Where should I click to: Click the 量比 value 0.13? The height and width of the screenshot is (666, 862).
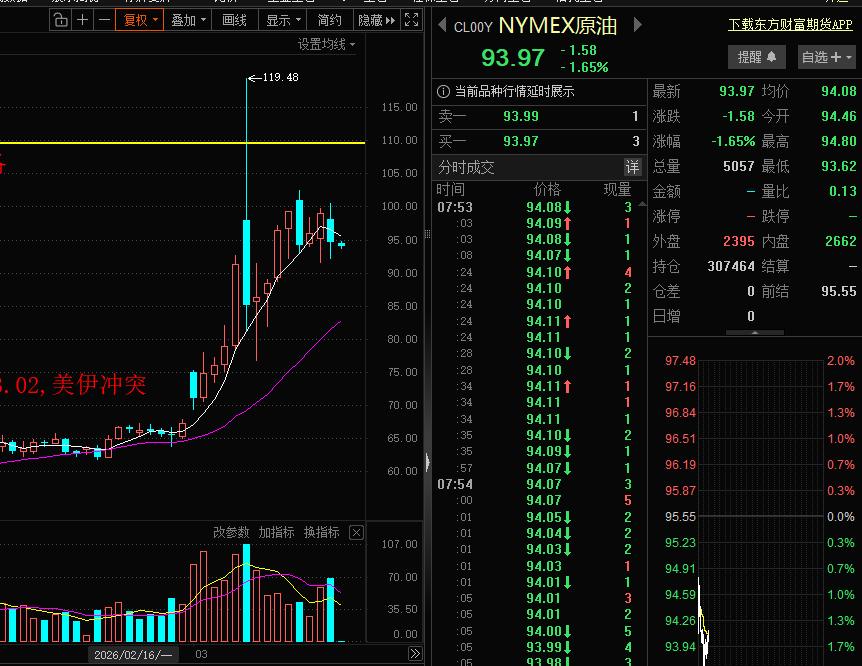843,191
